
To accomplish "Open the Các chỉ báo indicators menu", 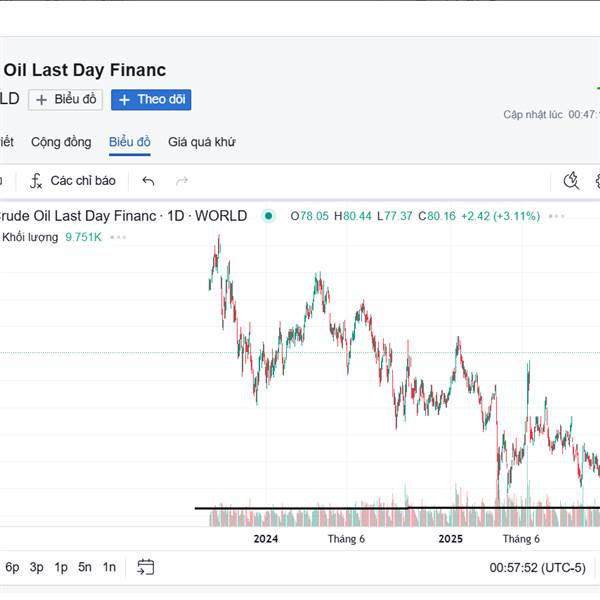I will [73, 181].
